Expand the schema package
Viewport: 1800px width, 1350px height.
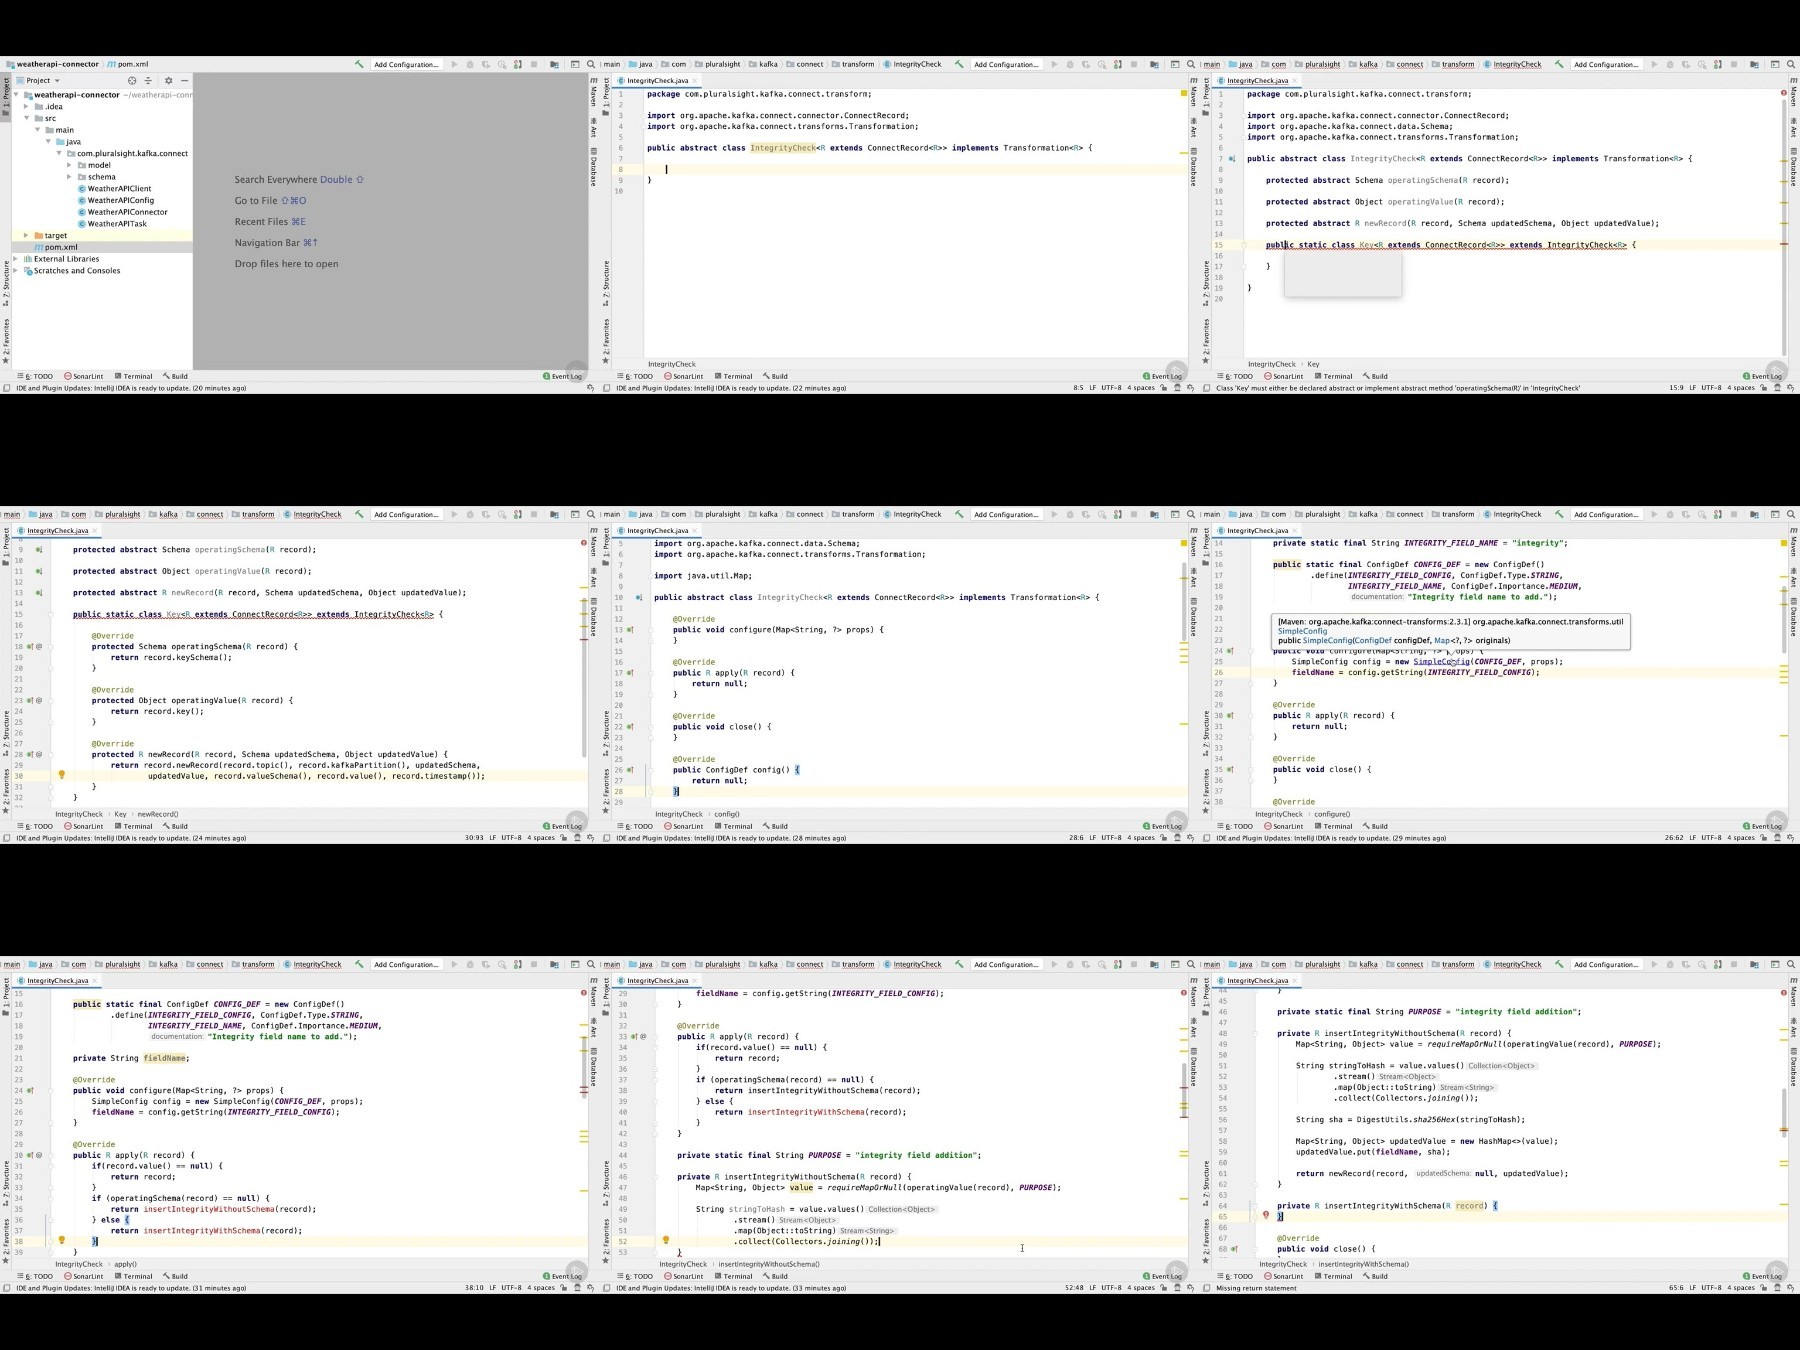[69, 177]
